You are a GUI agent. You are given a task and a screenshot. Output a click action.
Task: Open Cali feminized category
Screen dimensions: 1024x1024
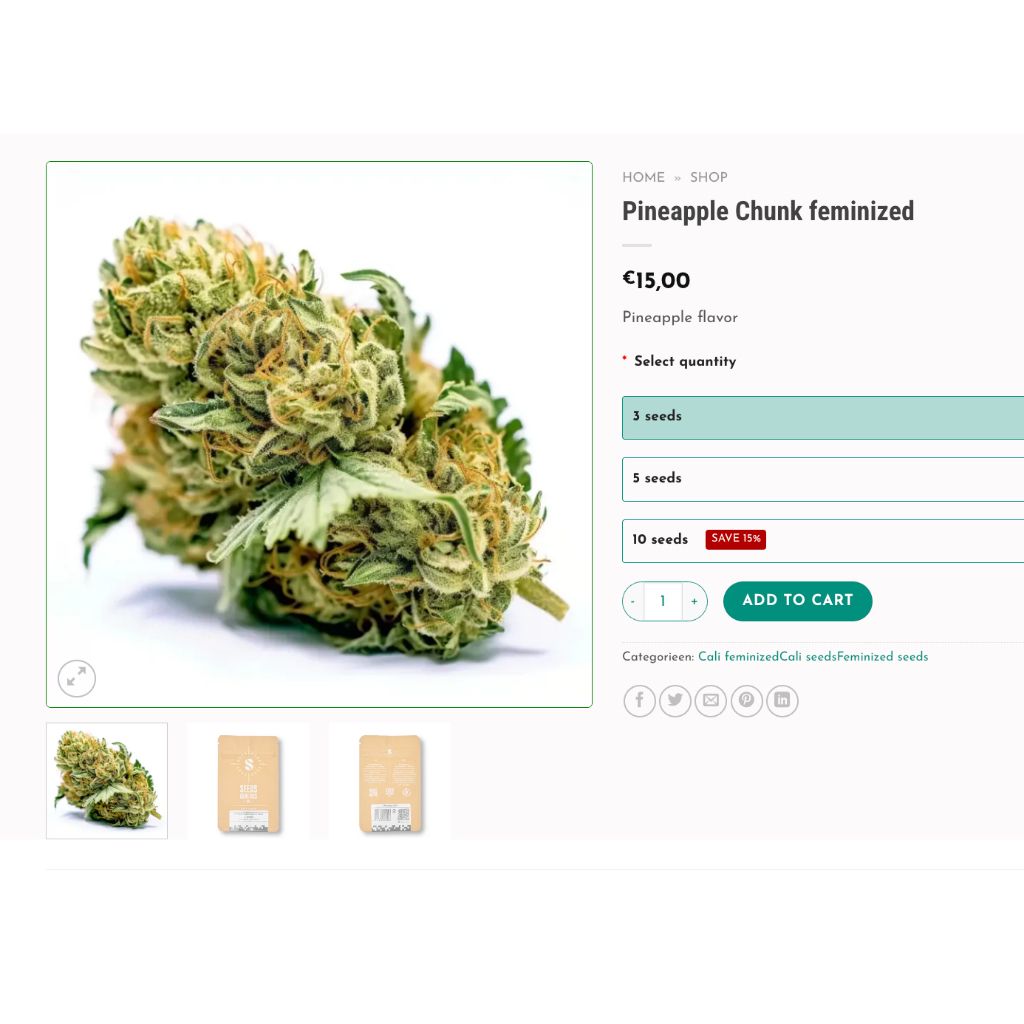point(738,656)
